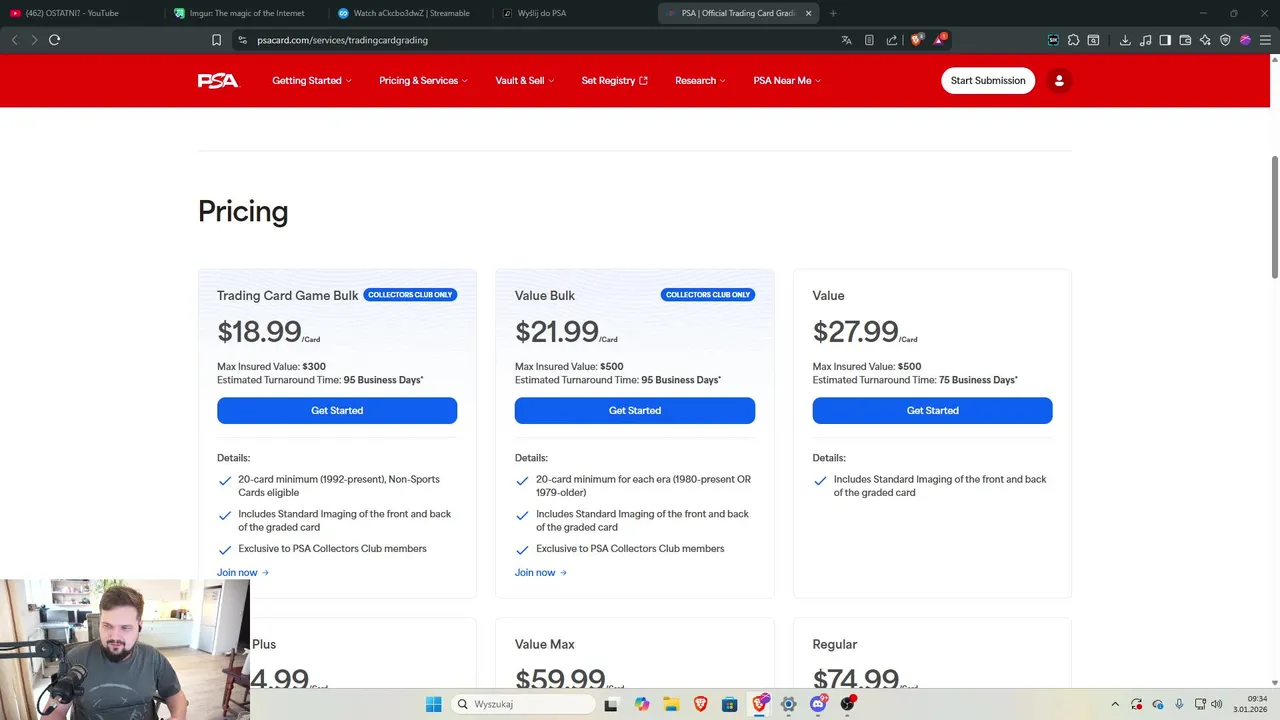Click the Start Submission button
The height and width of the screenshot is (720, 1280).
point(988,81)
